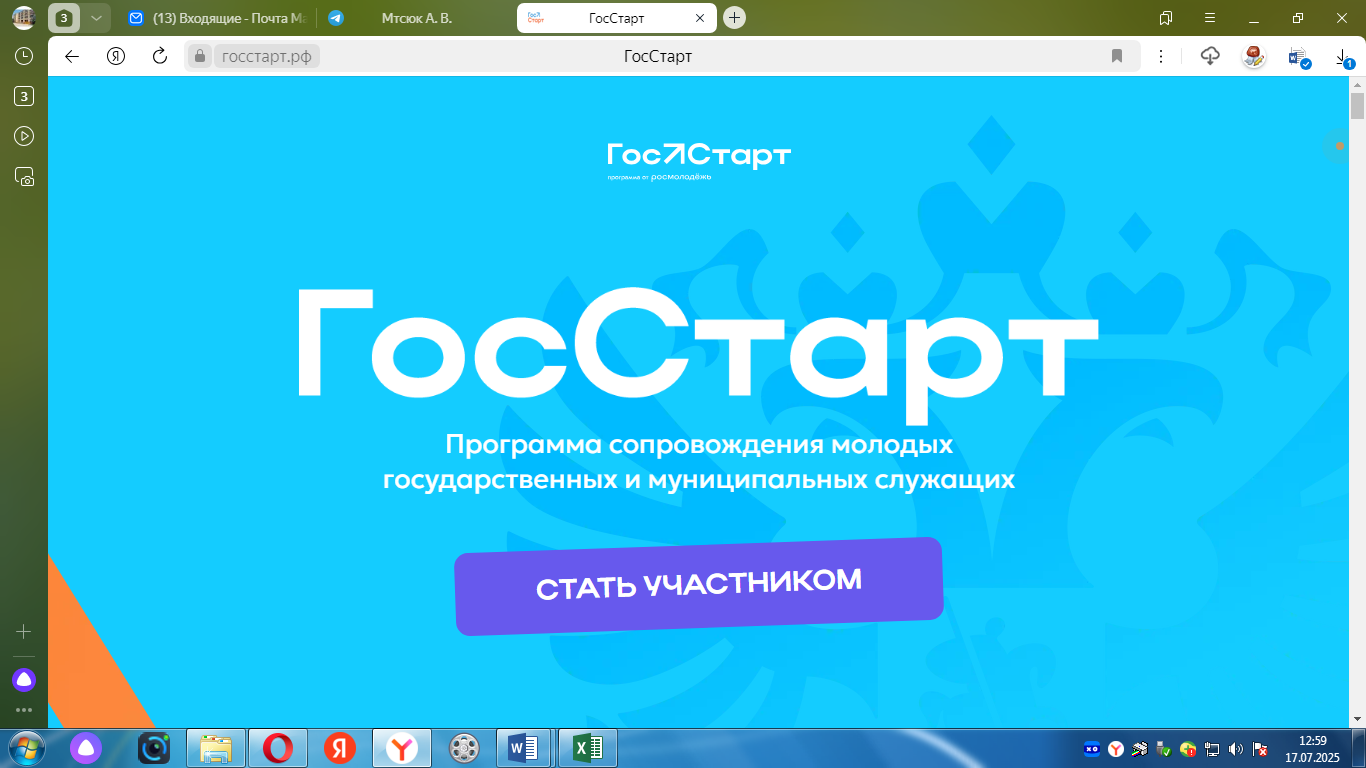The height and width of the screenshot is (768, 1366).
Task: Close the ГосСтарт tab
Action: (700, 18)
